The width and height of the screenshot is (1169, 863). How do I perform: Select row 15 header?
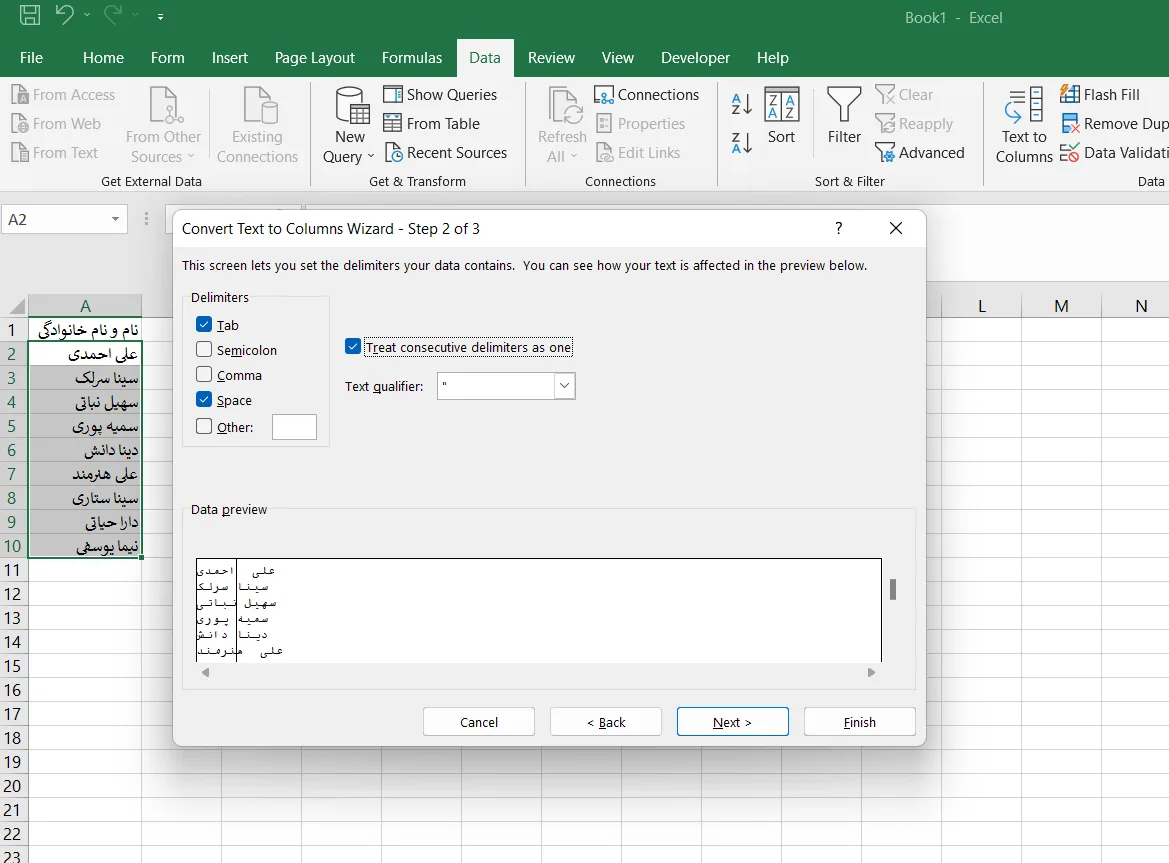pos(13,666)
